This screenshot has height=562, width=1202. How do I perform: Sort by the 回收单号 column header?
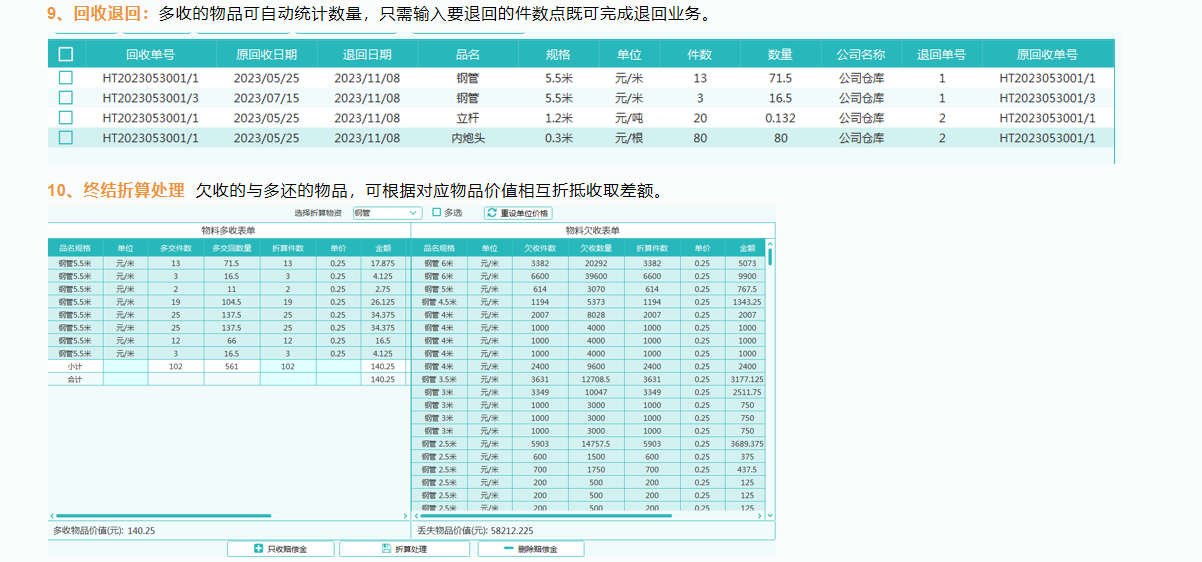coord(151,55)
